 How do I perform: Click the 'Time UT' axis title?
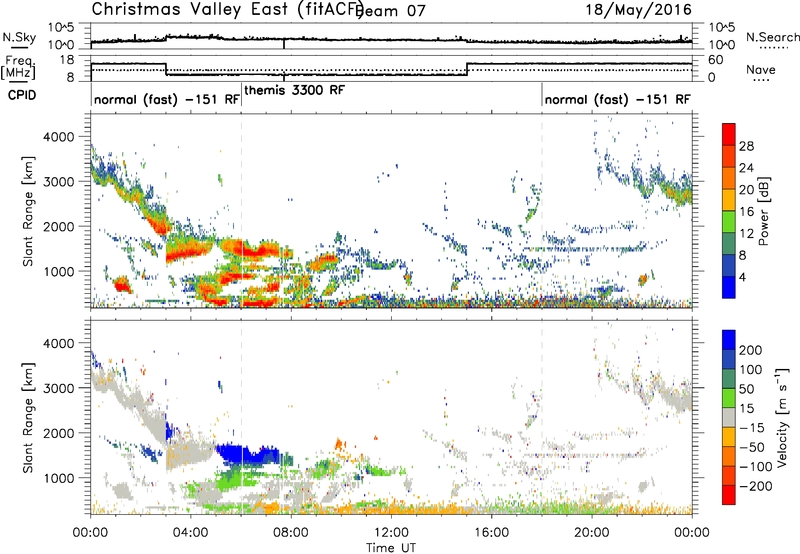pos(391,547)
